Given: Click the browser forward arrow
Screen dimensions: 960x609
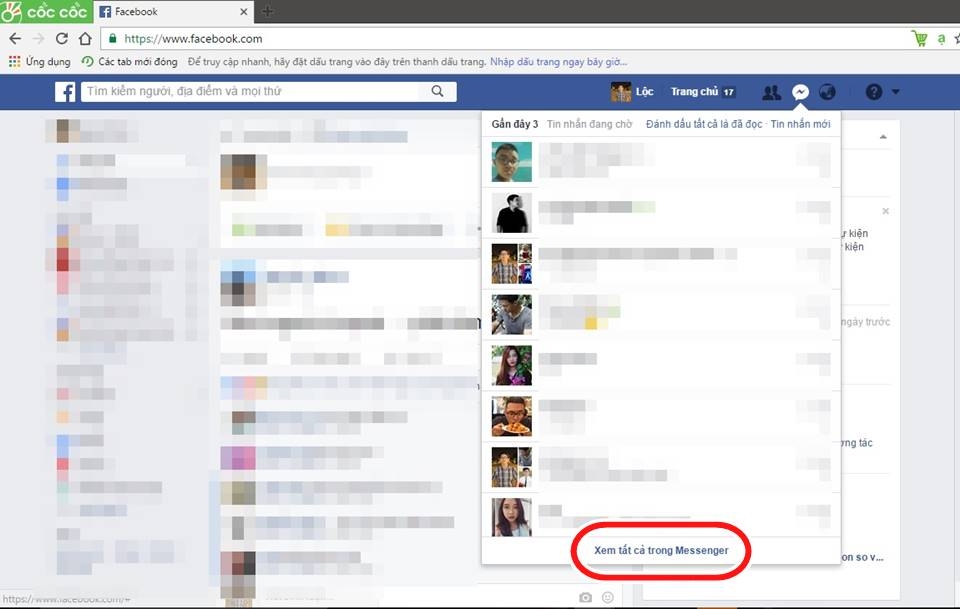Looking at the screenshot, I should point(38,39).
